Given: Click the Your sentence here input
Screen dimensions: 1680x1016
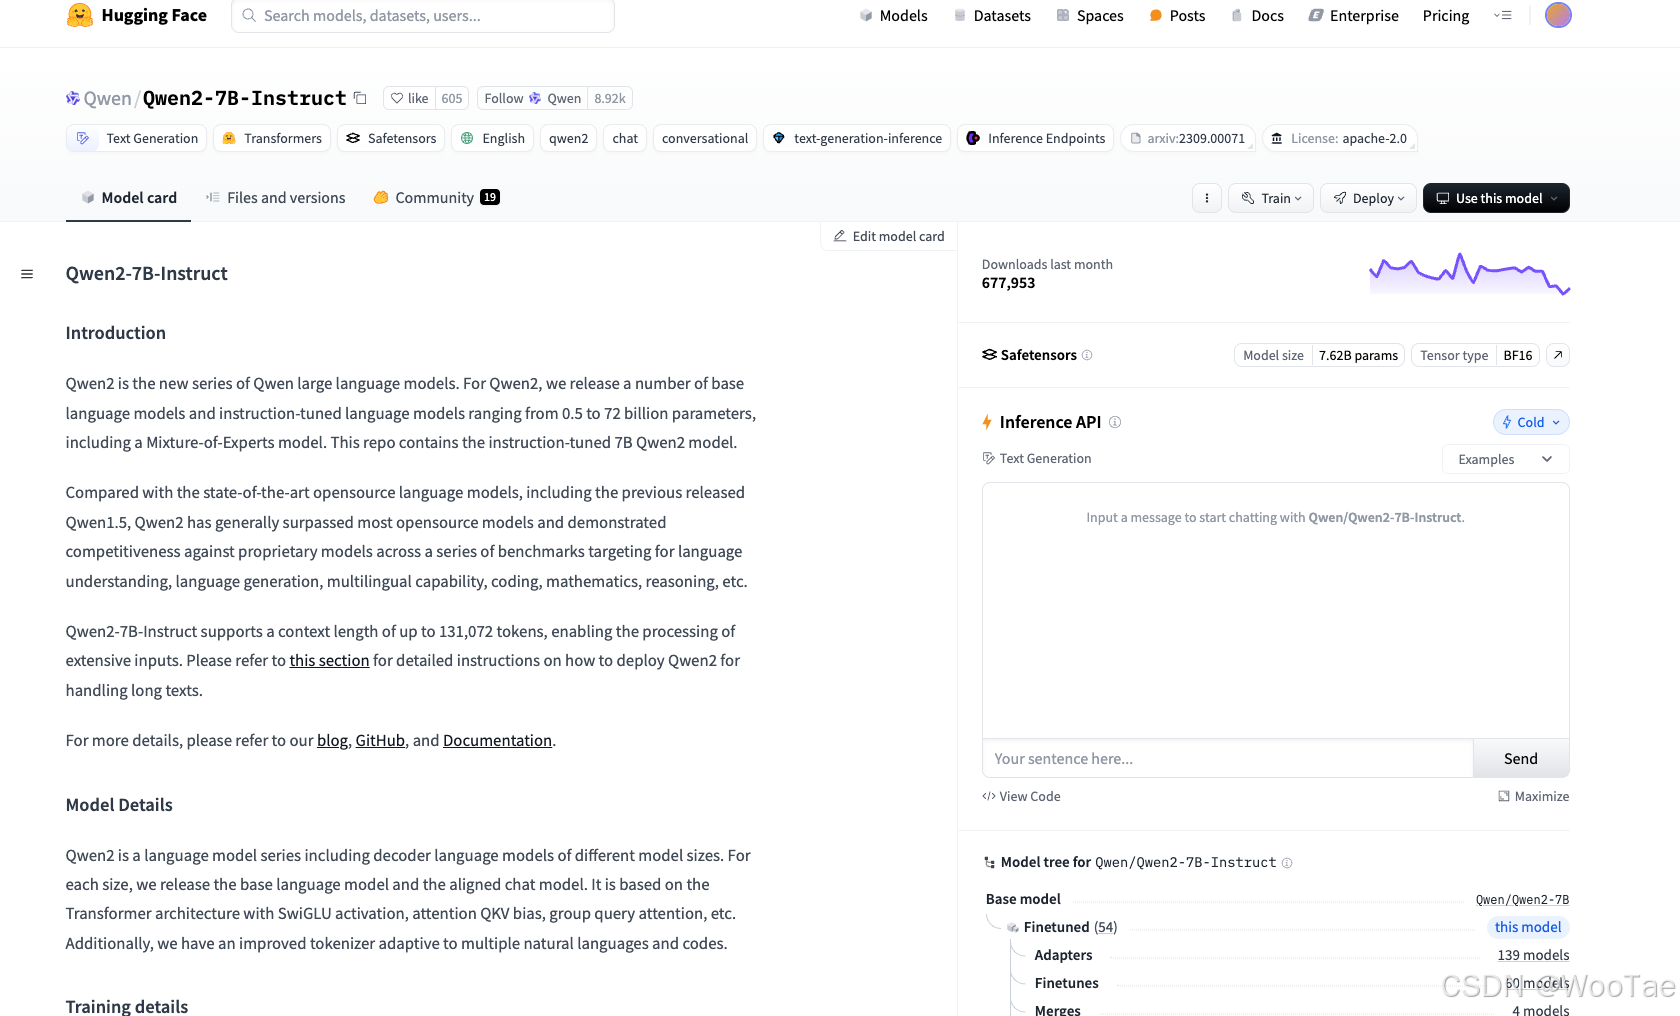Looking at the screenshot, I should (x=1227, y=758).
